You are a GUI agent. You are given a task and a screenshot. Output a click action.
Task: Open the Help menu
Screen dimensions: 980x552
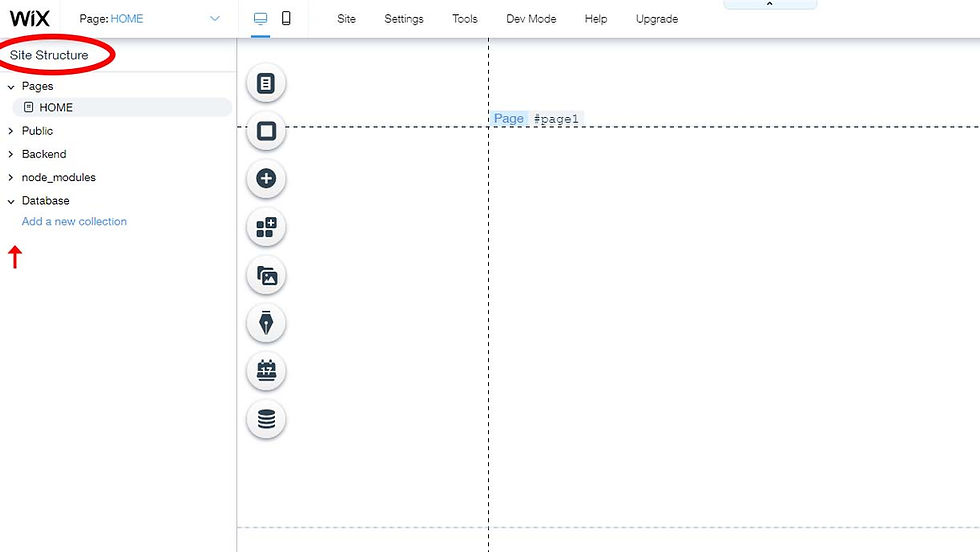(596, 19)
